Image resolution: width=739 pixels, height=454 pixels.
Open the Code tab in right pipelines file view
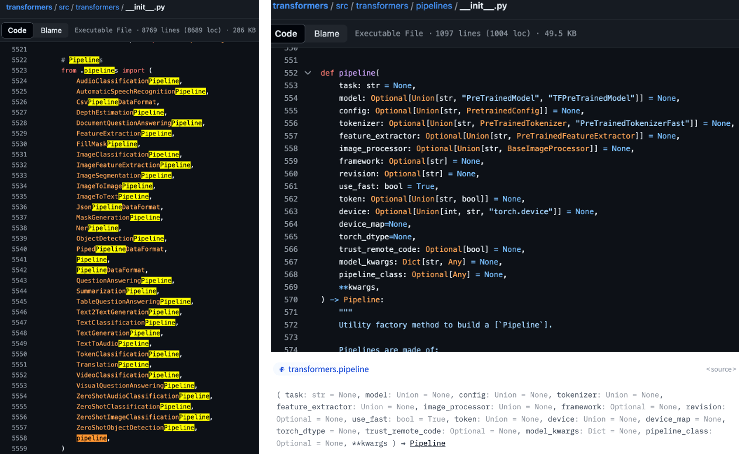coord(286,33)
